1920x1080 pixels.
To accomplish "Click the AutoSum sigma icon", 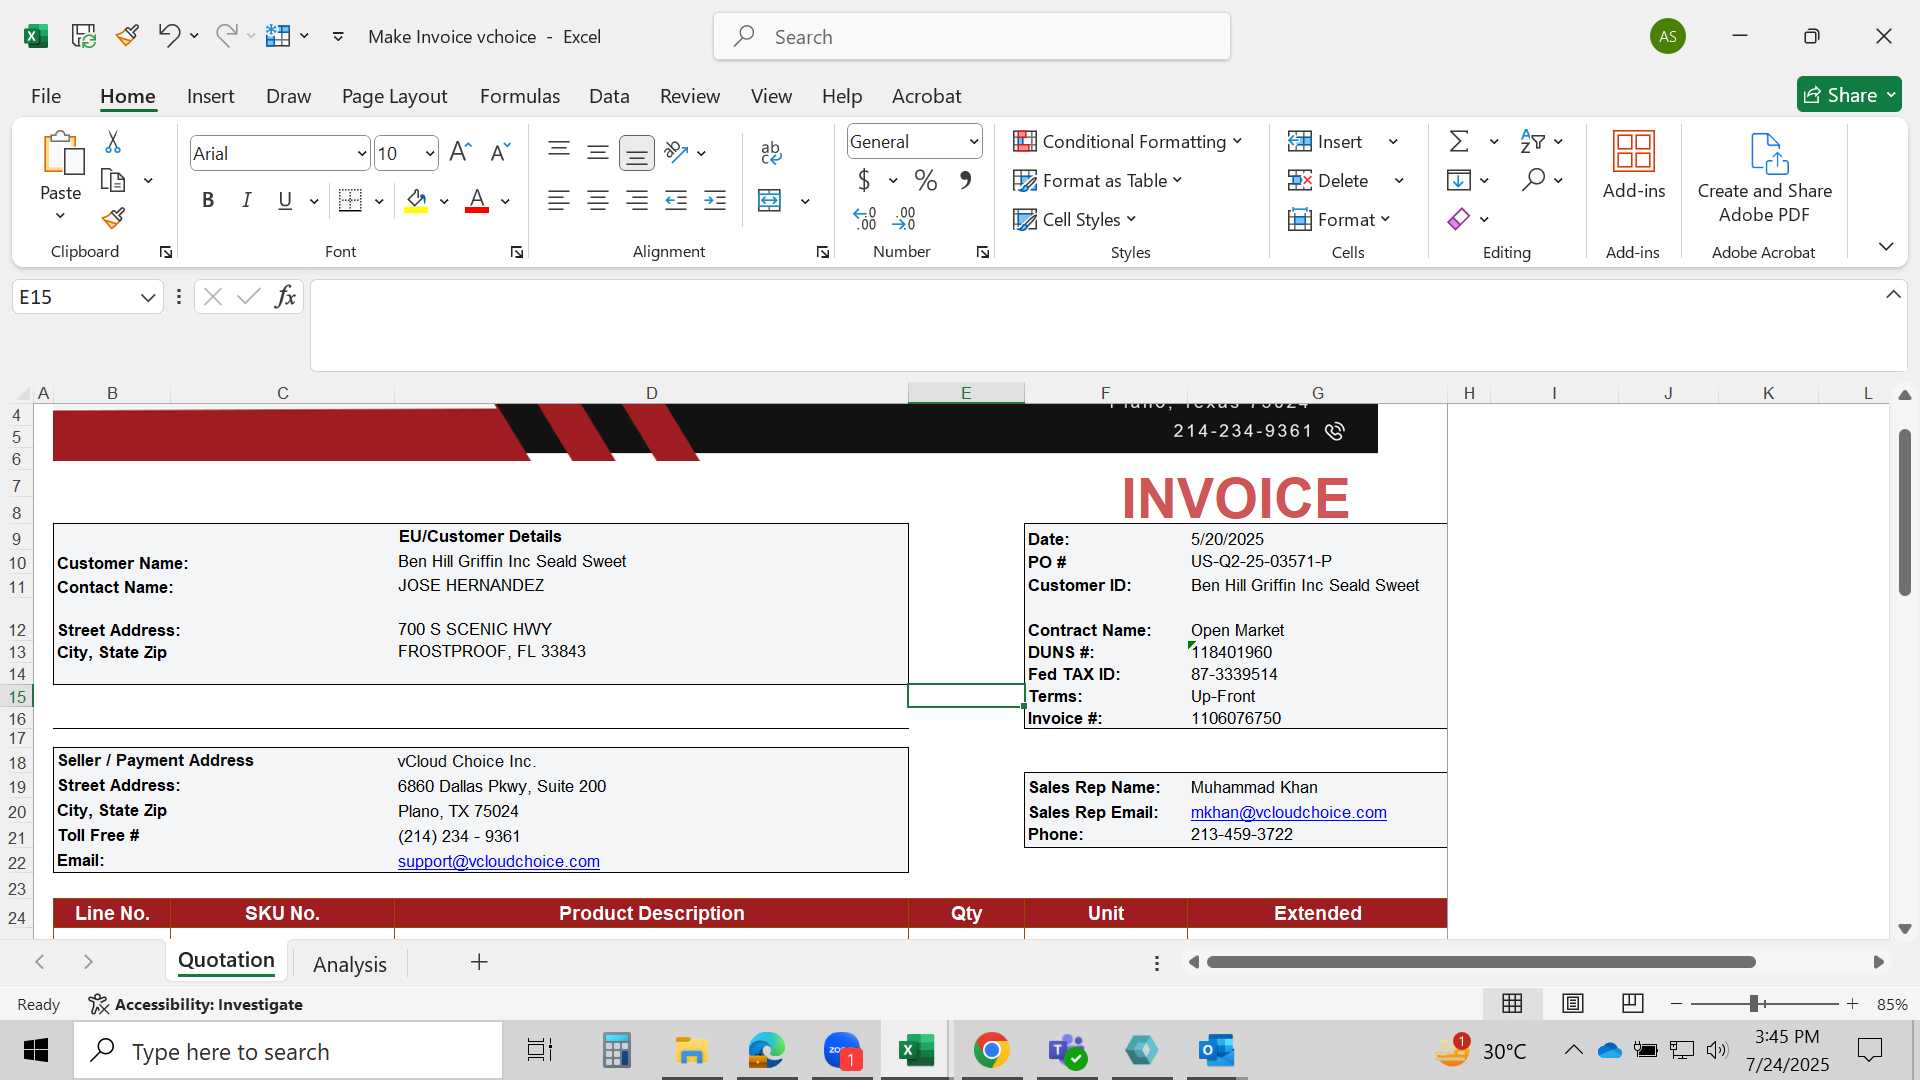I will tap(1459, 141).
